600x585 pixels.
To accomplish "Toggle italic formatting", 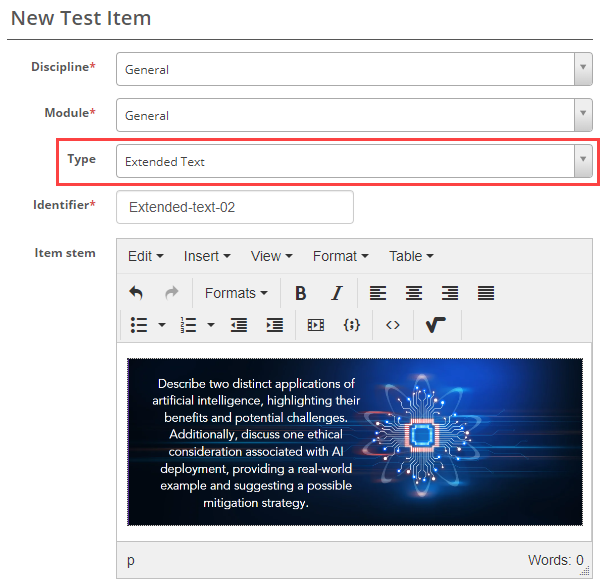I will 337,293.
